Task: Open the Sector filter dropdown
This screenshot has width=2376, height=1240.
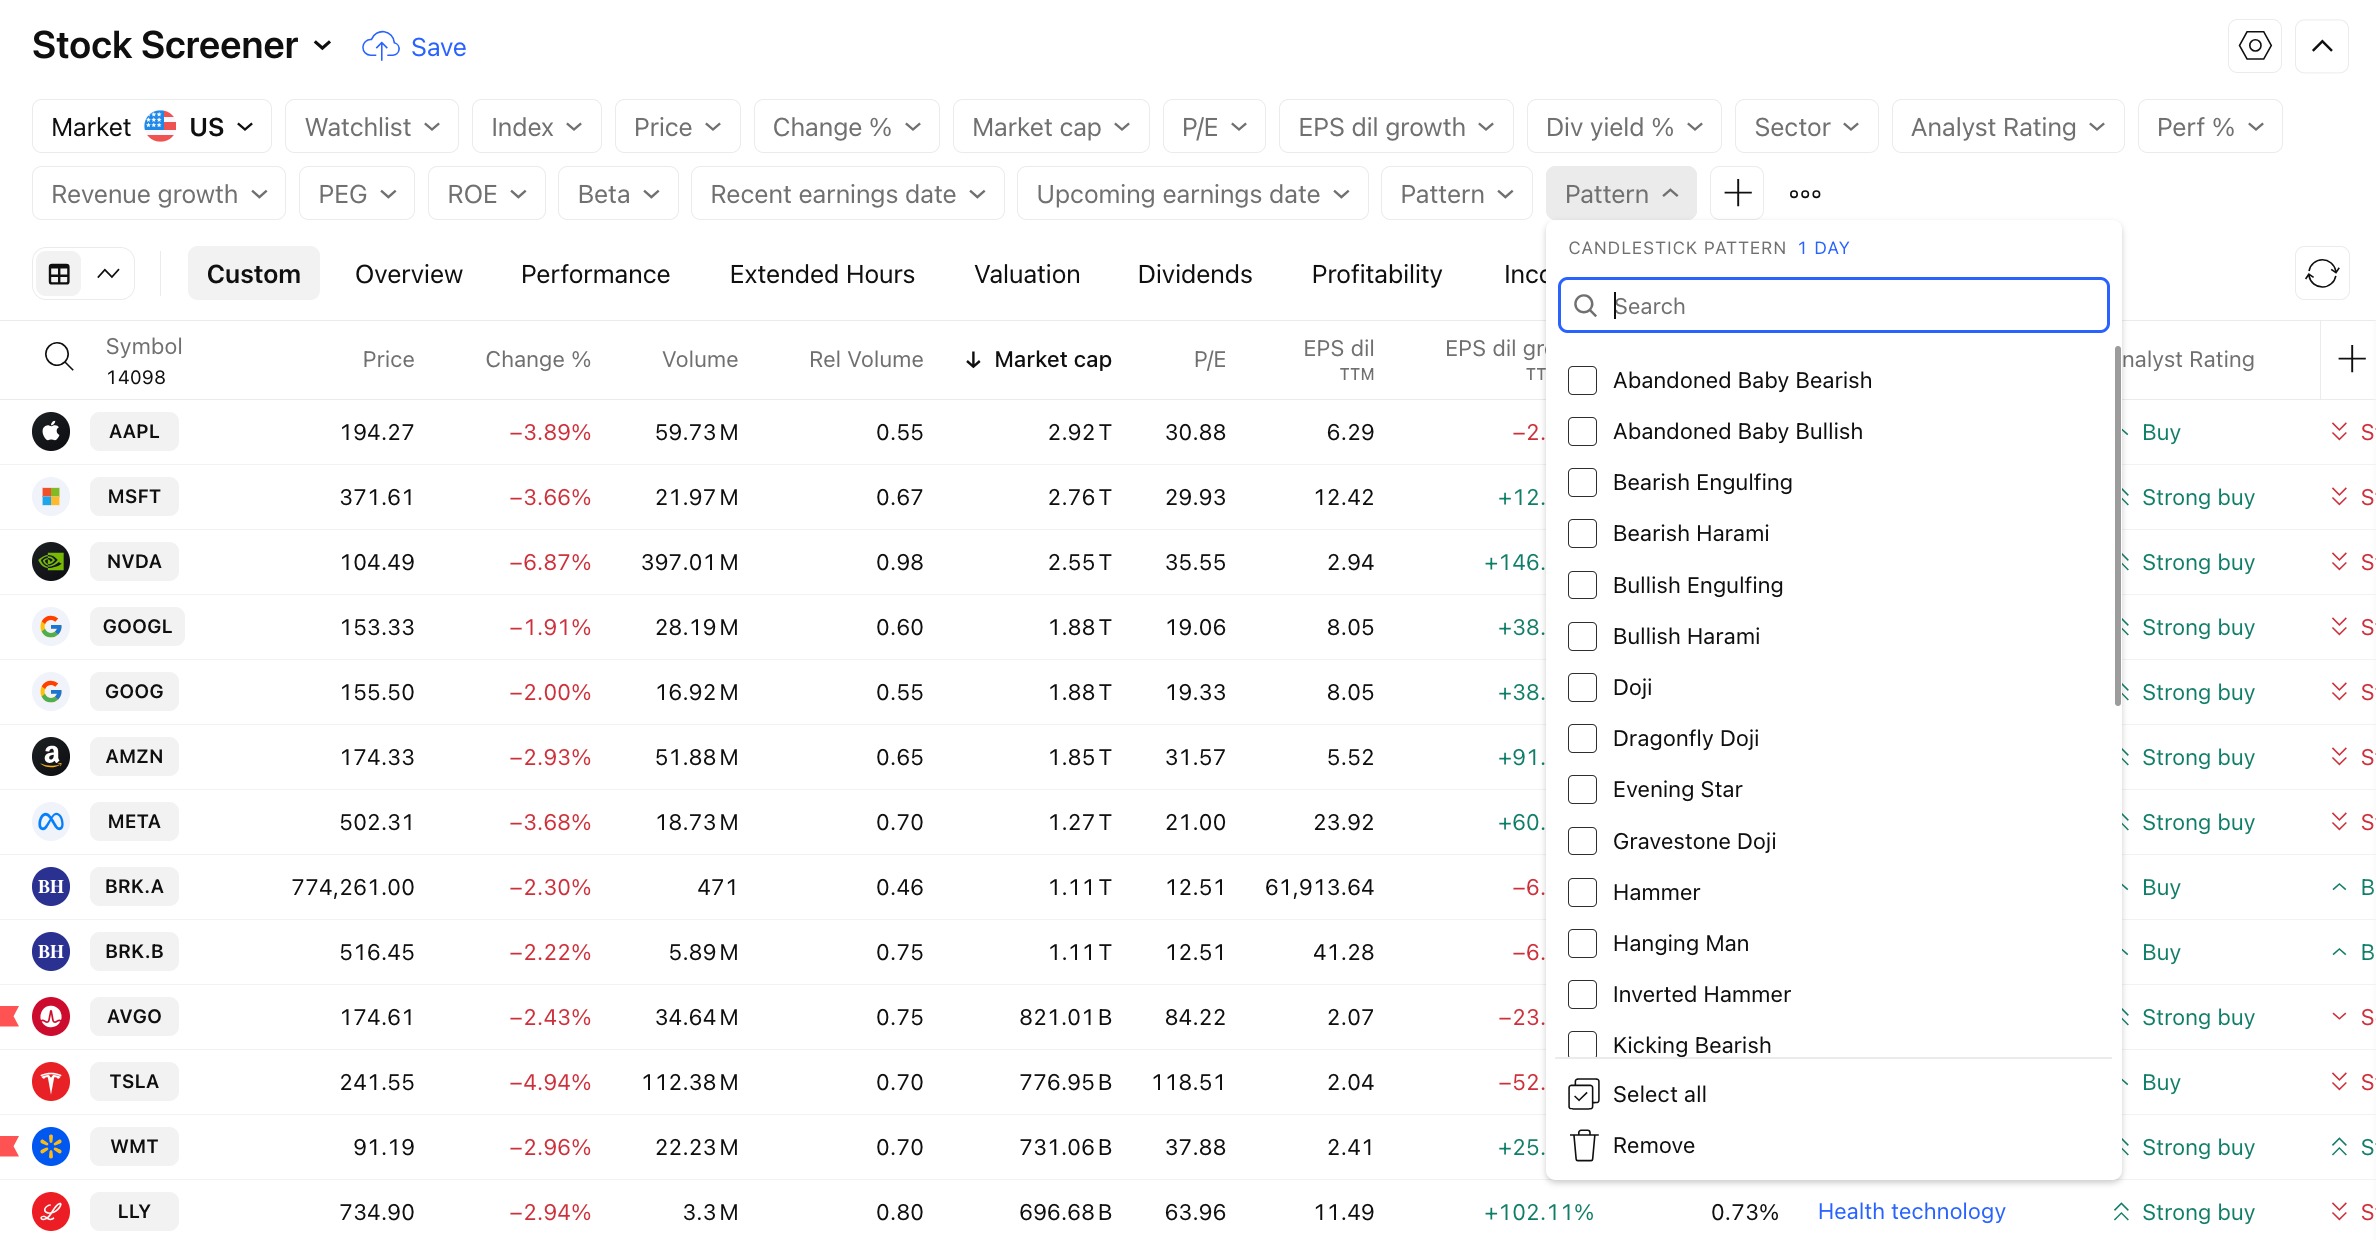Action: [x=1806, y=127]
